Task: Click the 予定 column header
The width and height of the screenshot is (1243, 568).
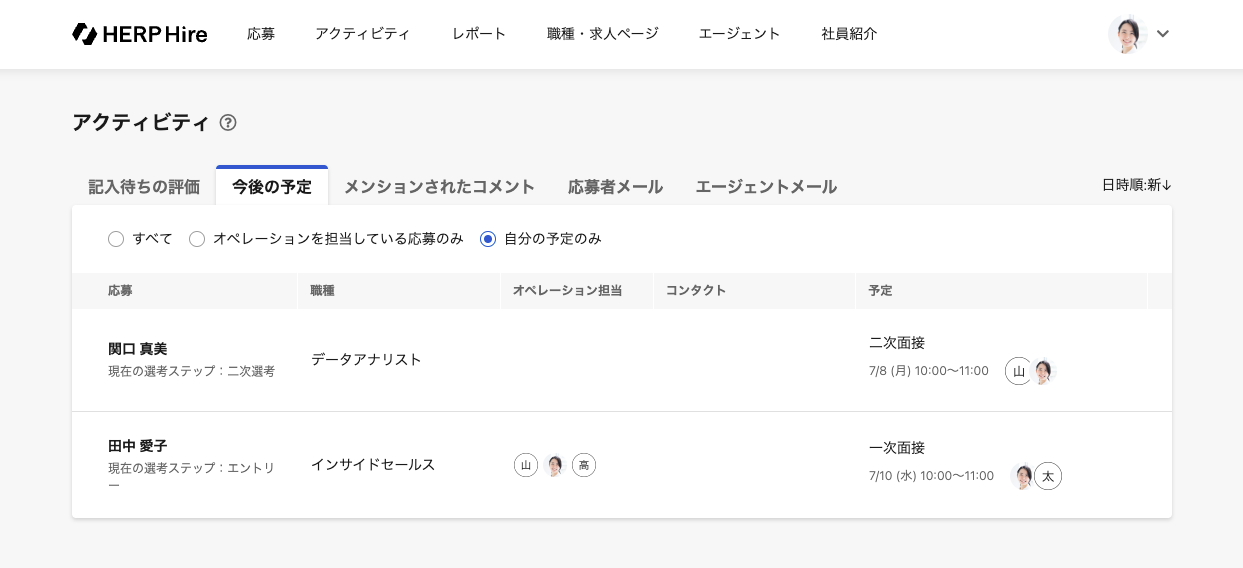Action: point(880,291)
